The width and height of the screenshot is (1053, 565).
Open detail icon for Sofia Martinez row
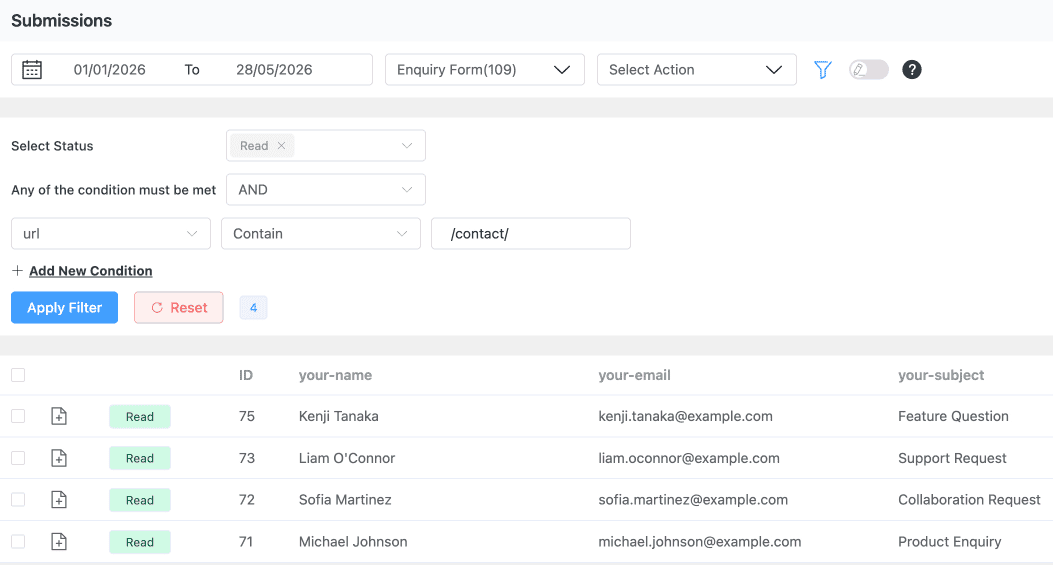pos(59,500)
